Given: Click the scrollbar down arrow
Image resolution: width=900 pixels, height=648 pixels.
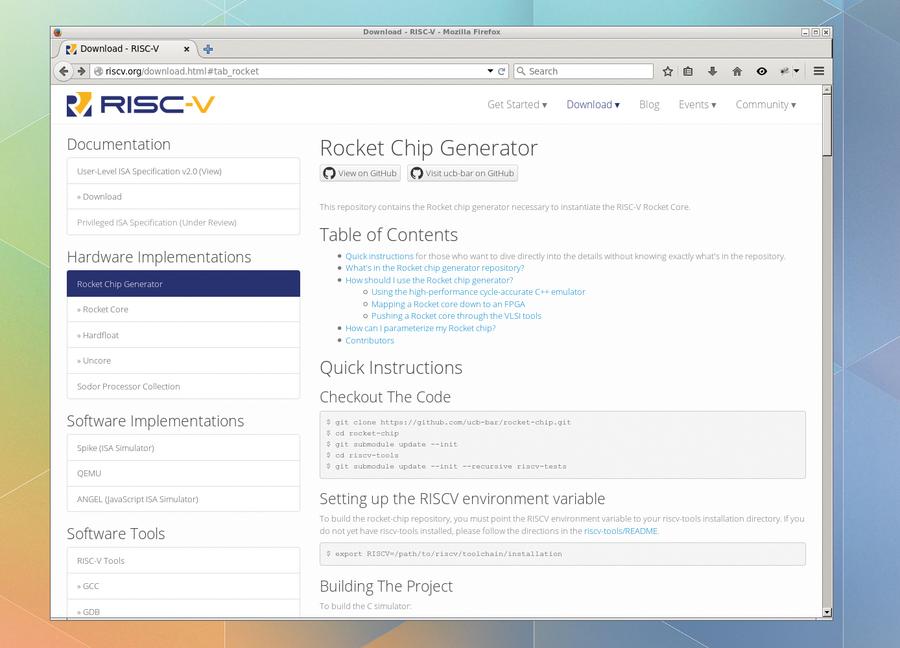Looking at the screenshot, I should [827, 612].
